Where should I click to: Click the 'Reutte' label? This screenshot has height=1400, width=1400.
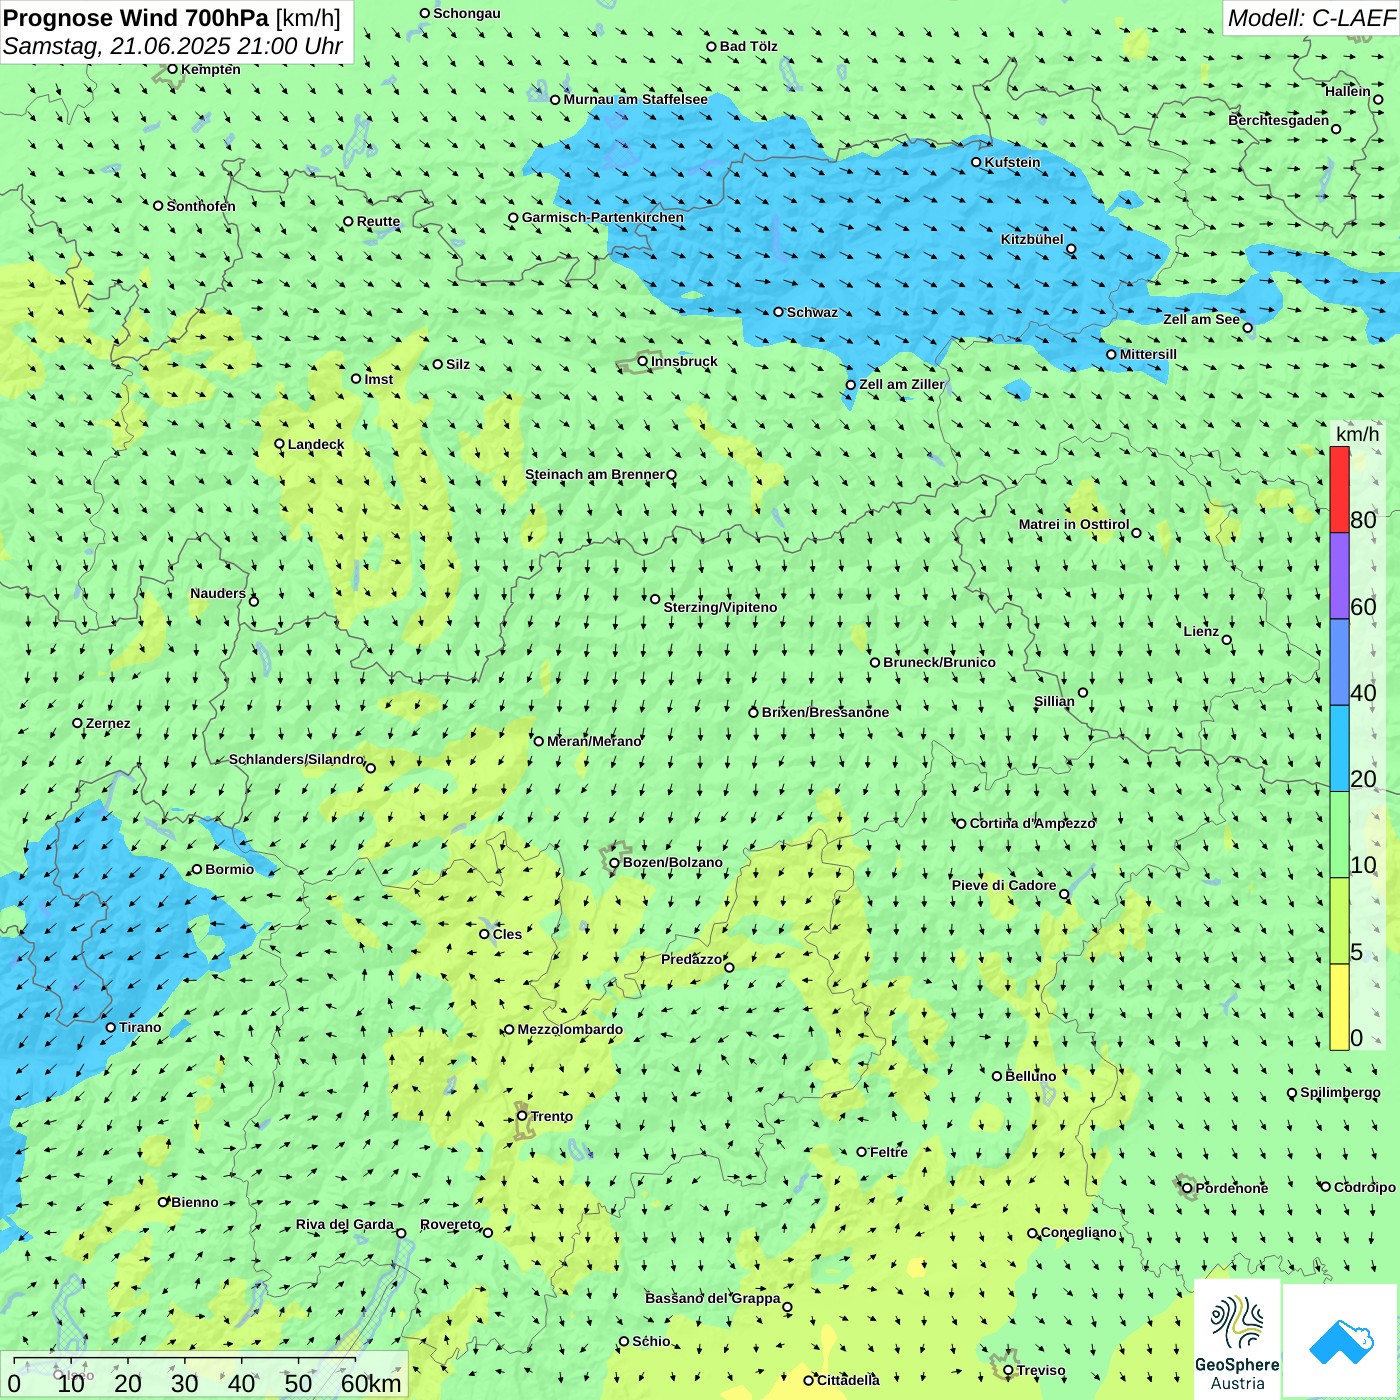click(x=379, y=221)
